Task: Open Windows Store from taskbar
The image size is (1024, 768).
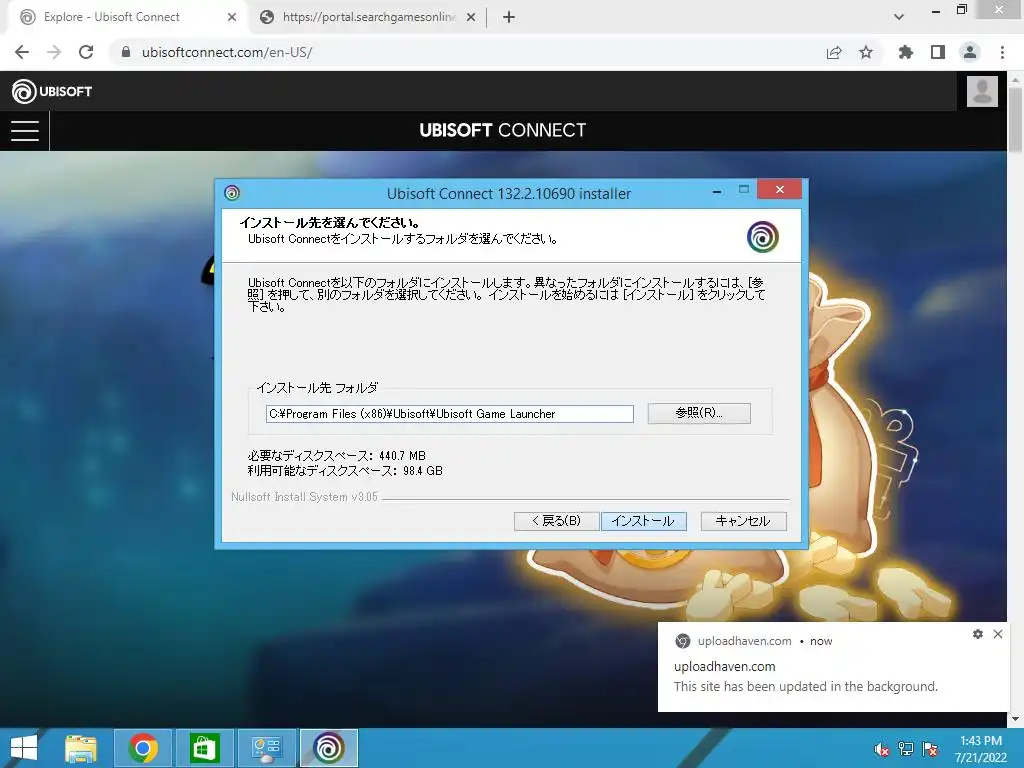Action: coord(204,748)
